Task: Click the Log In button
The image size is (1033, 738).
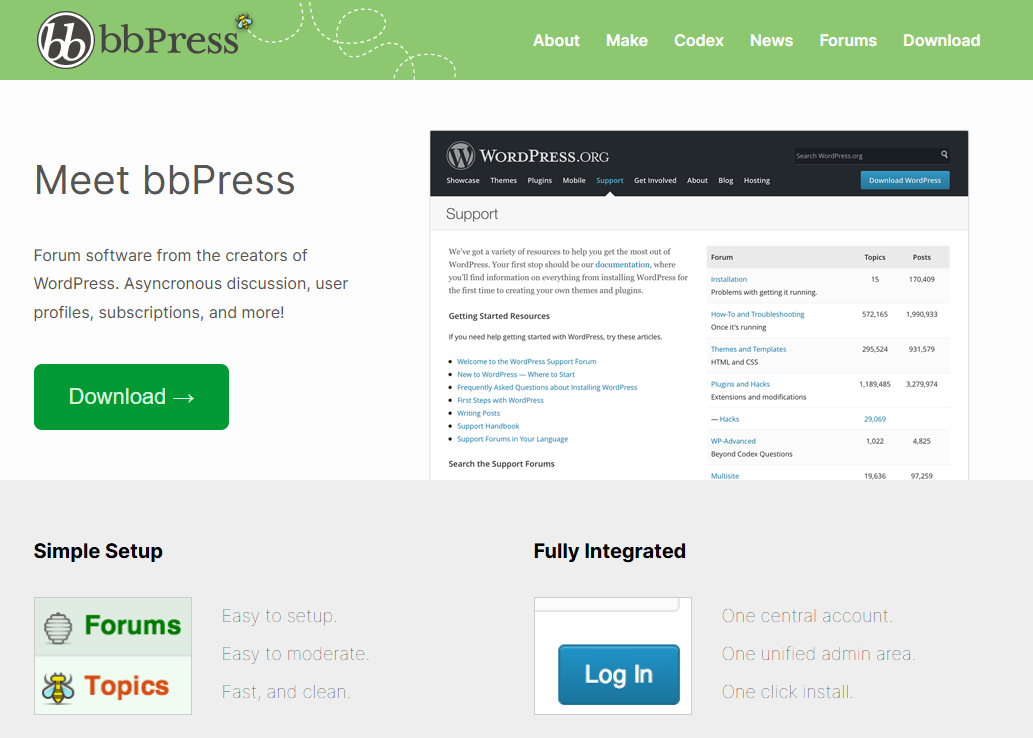Action: point(618,674)
